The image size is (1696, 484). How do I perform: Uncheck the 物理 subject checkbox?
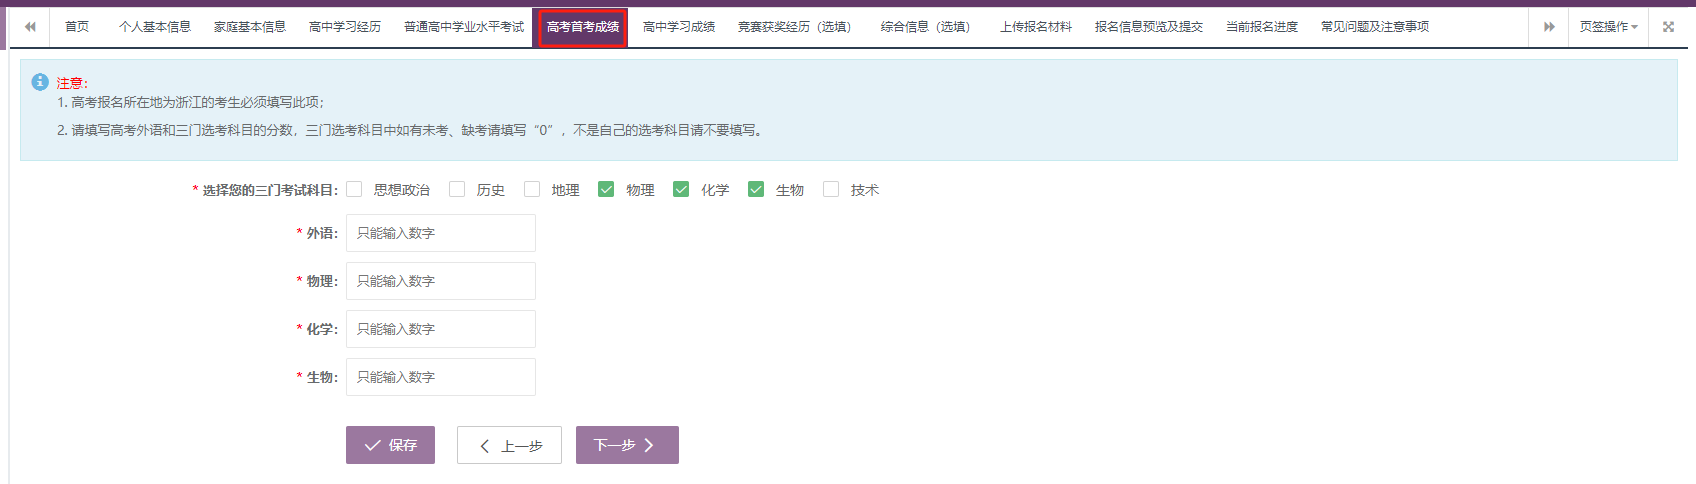click(x=606, y=189)
